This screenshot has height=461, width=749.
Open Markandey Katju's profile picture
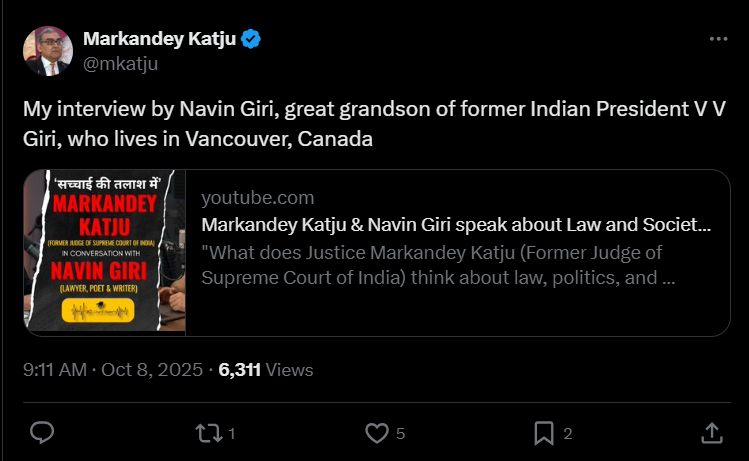[46, 50]
